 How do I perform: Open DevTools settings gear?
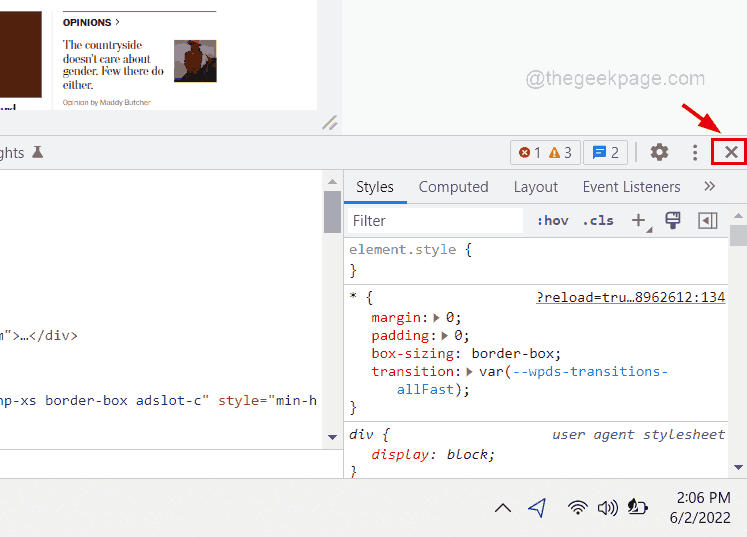pos(659,152)
